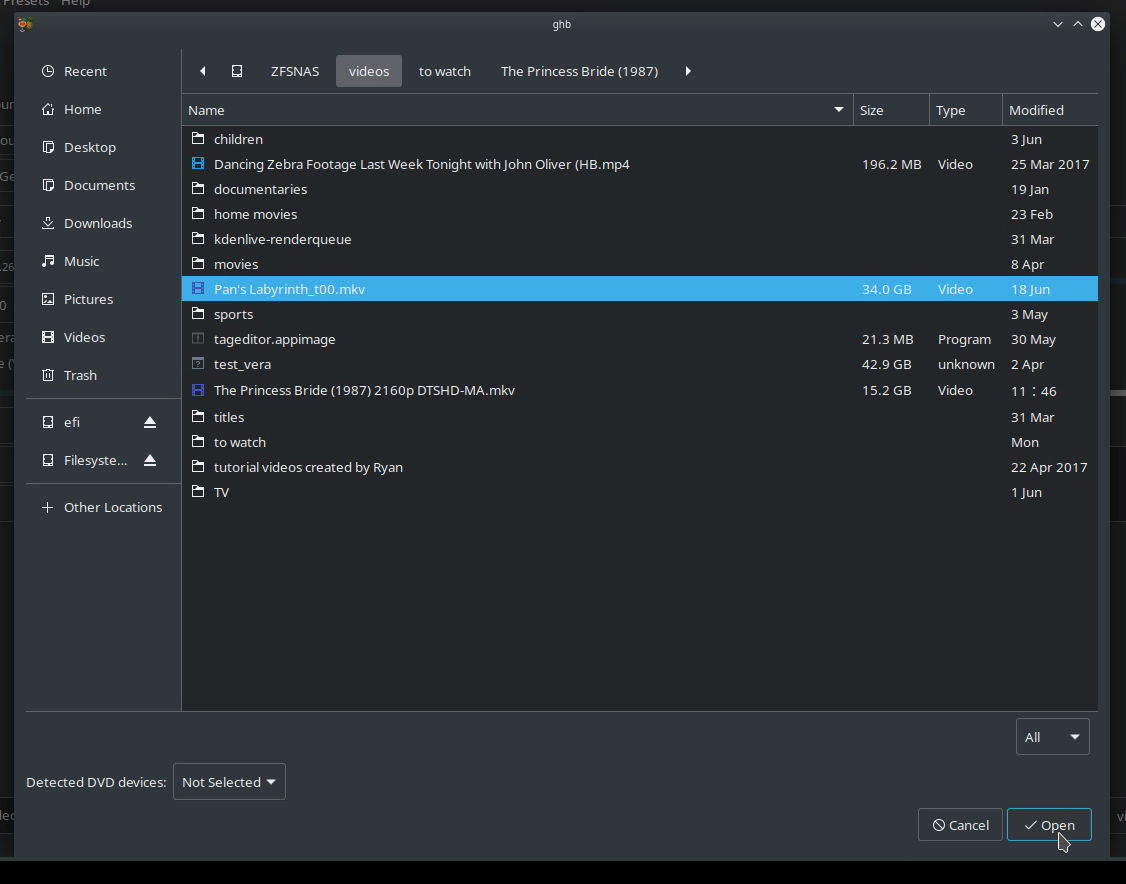Select the 'to watch' folder row
1126x884 pixels.
click(x=640, y=442)
